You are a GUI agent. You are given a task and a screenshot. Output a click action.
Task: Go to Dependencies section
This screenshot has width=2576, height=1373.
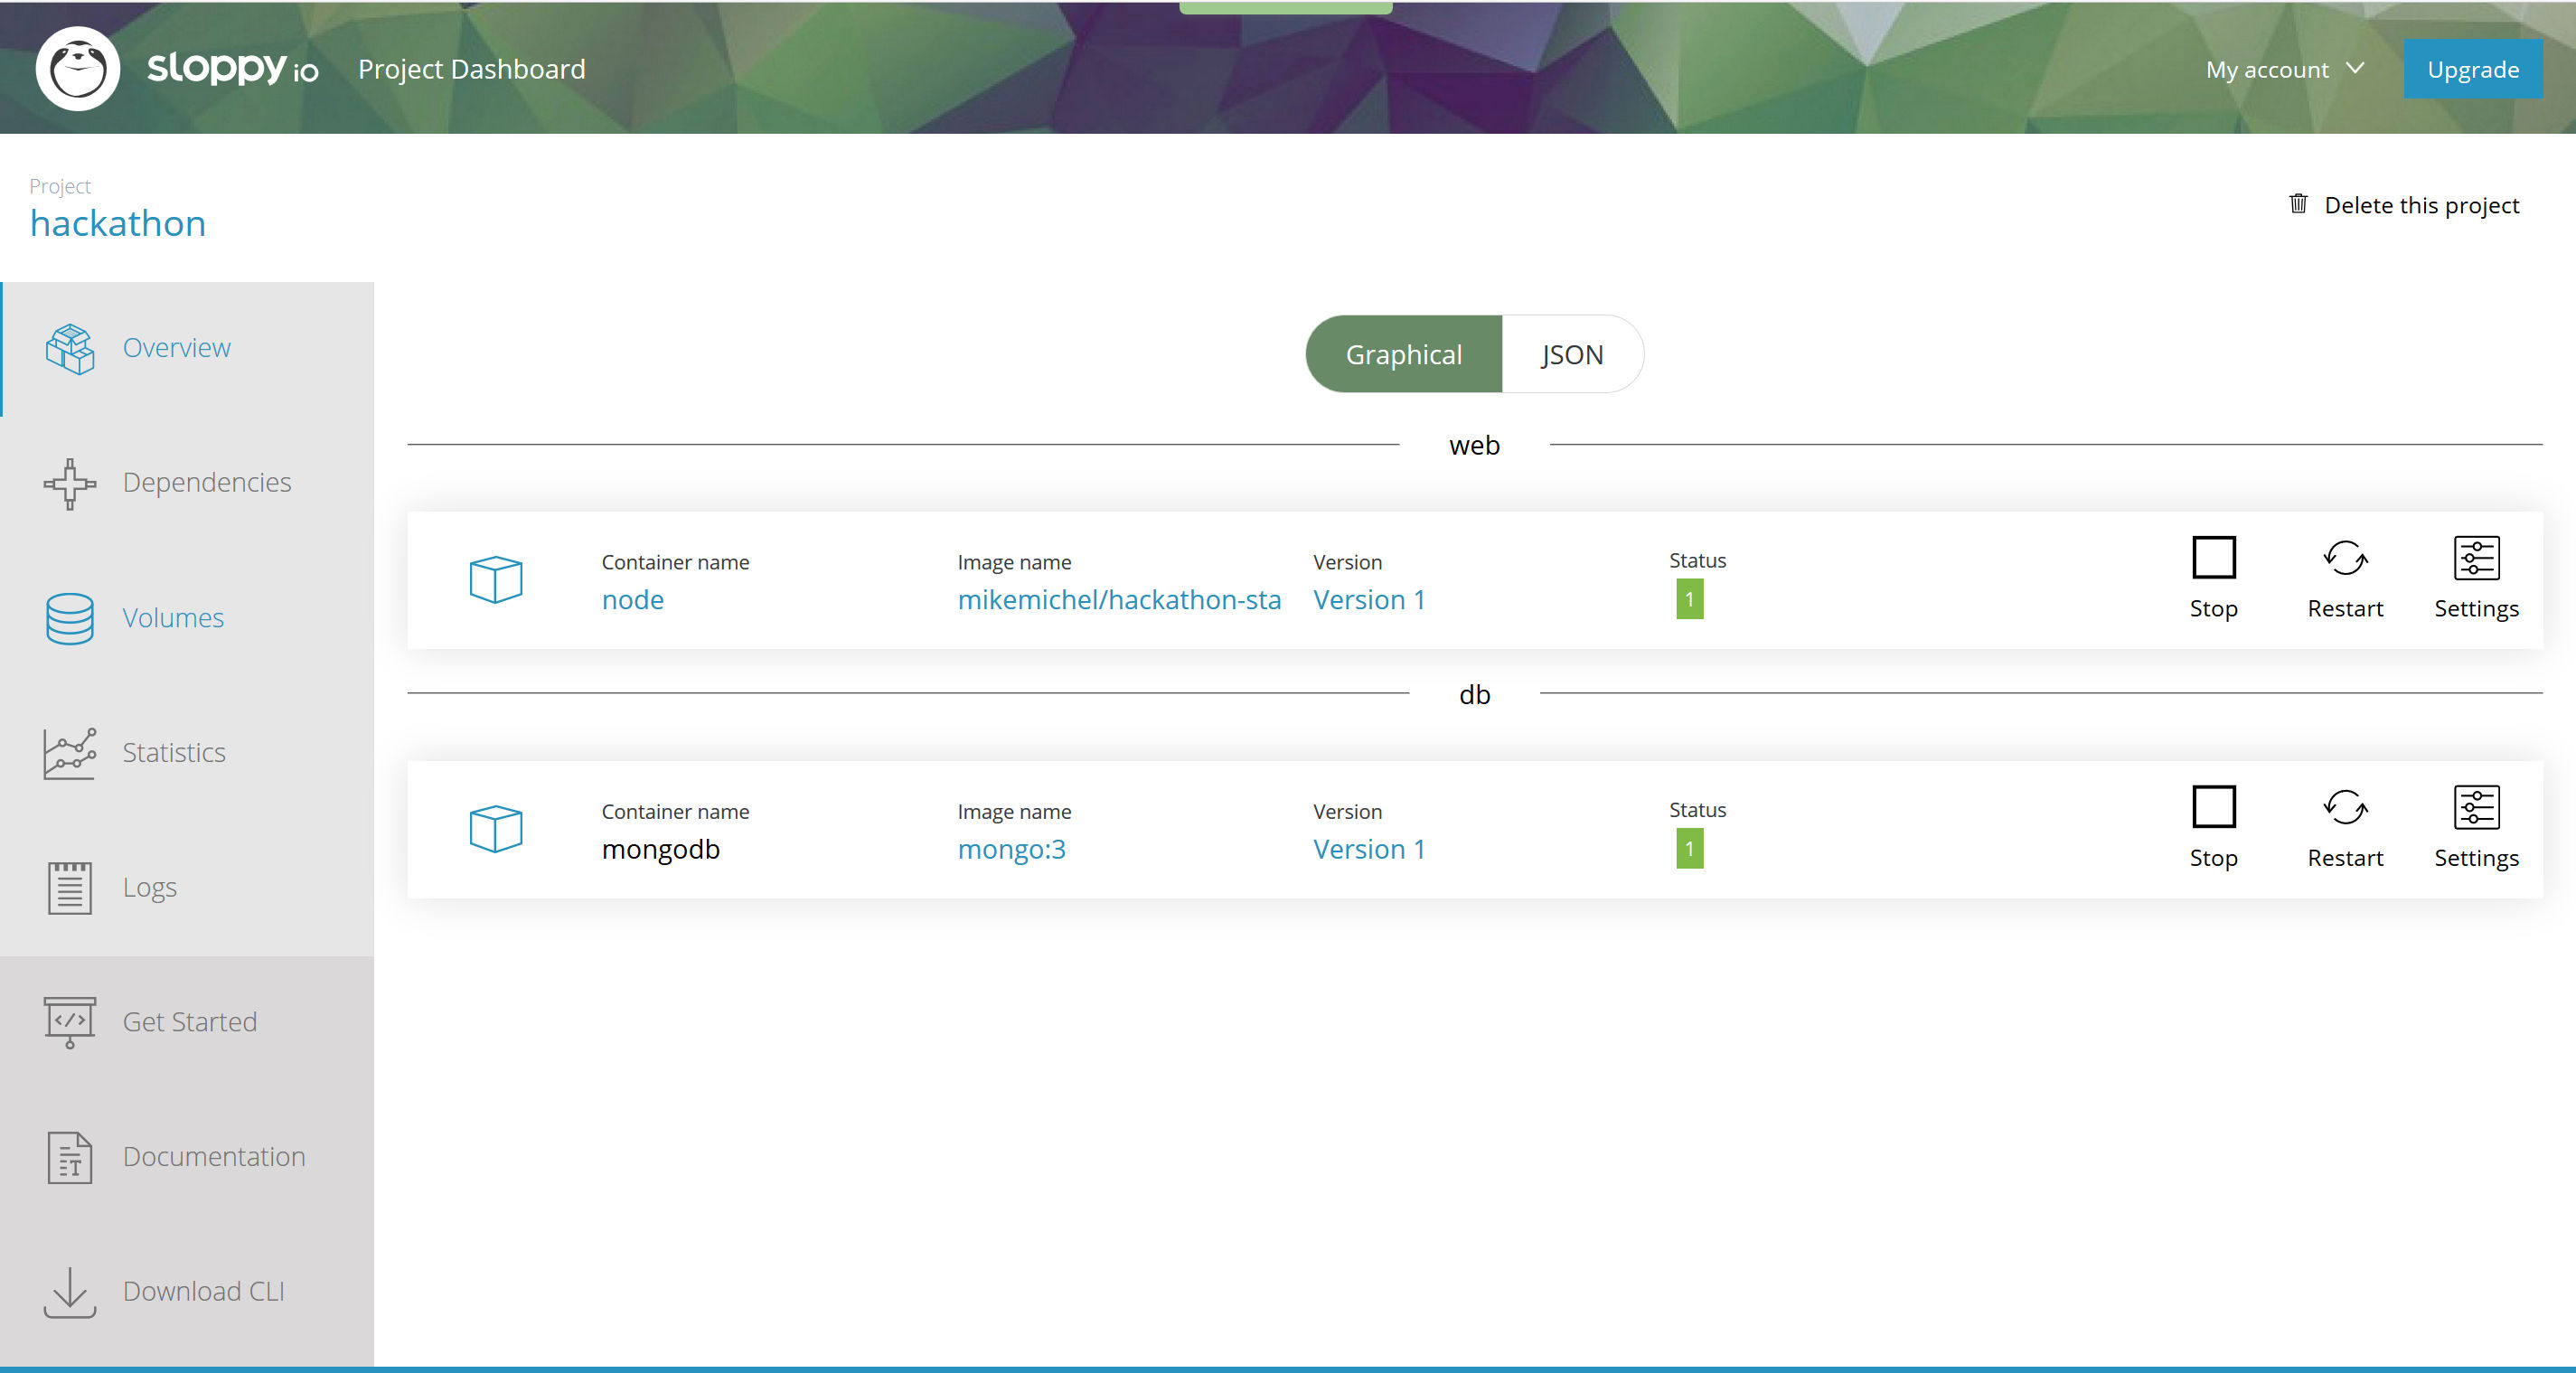[x=188, y=483]
